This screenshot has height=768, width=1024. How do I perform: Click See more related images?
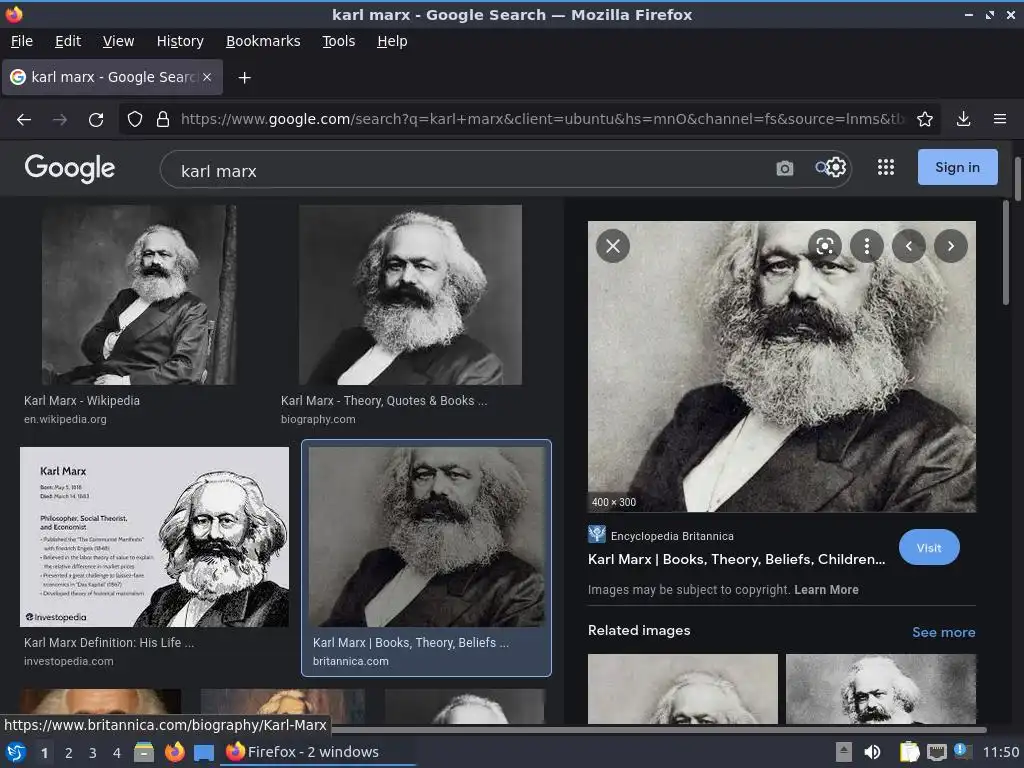(944, 632)
